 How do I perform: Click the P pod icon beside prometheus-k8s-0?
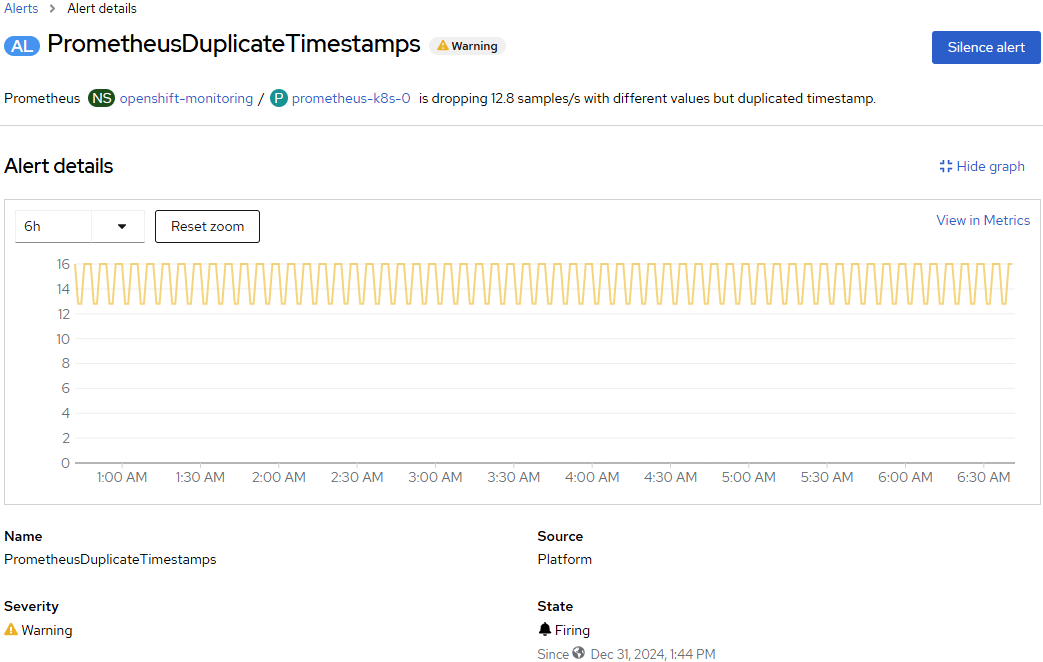pyautogui.click(x=278, y=98)
